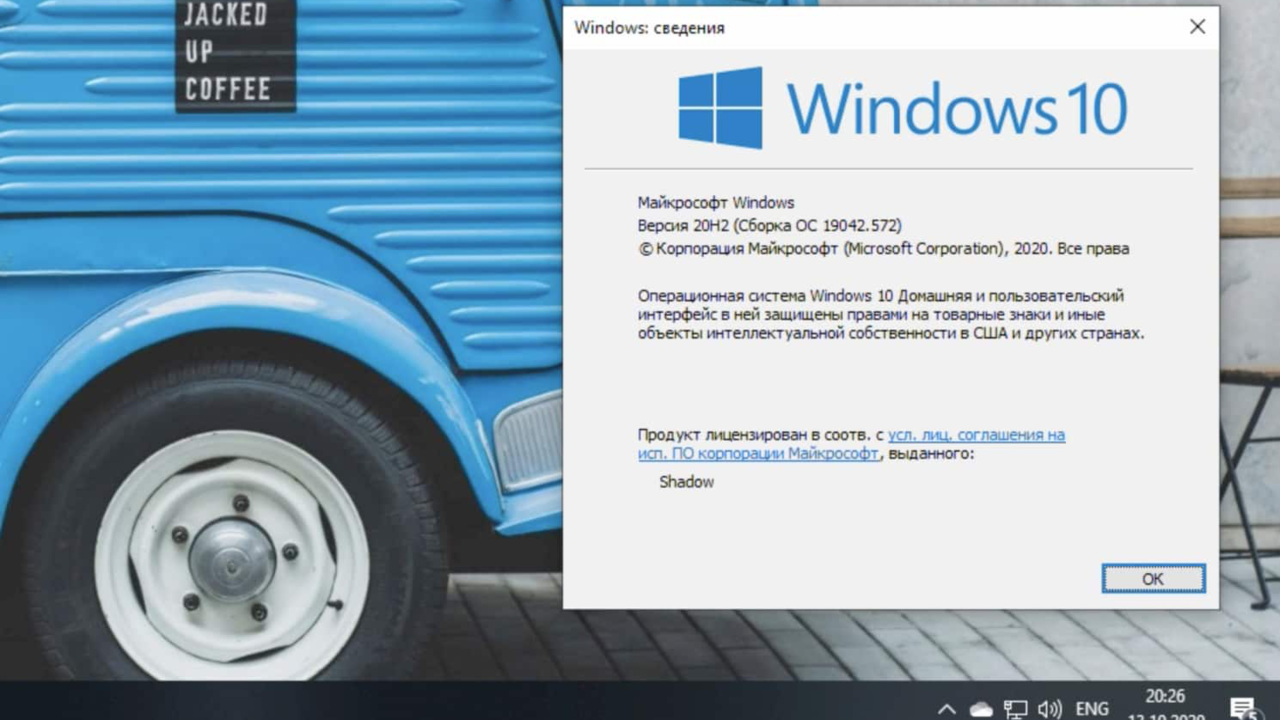
Task: Click the "Майкрософт Windows" text line
Action: (716, 203)
